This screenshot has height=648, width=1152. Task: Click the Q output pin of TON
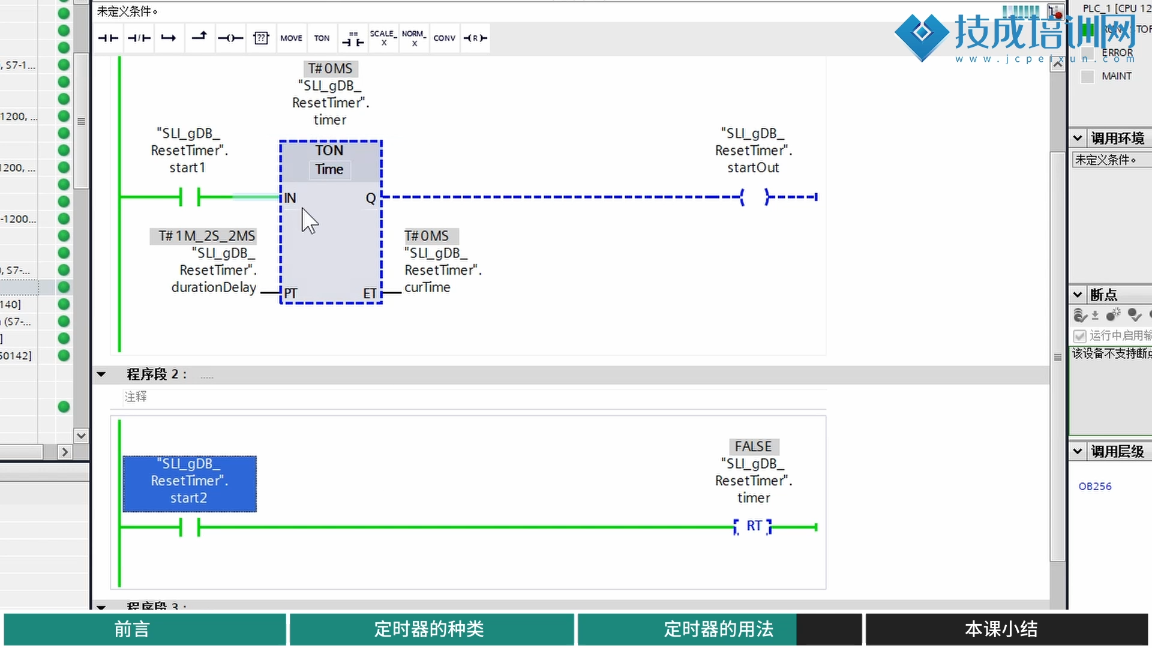(370, 198)
